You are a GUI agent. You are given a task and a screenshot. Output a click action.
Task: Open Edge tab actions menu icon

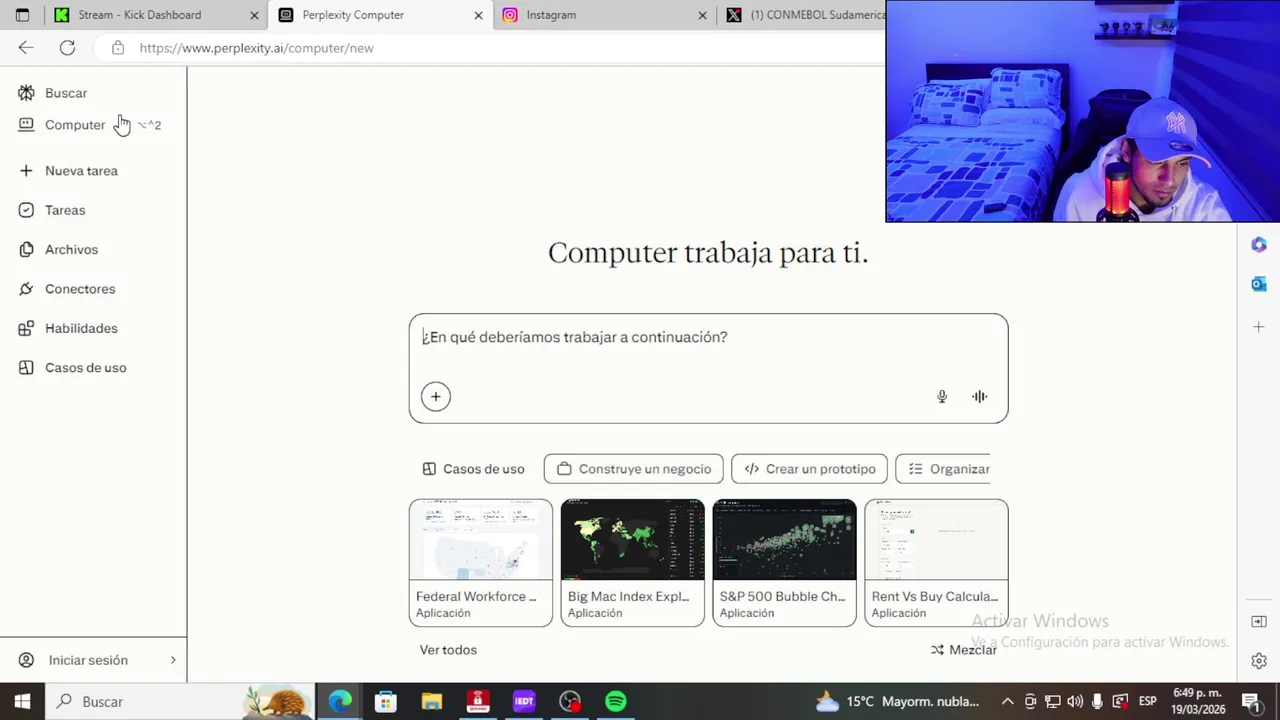click(22, 15)
